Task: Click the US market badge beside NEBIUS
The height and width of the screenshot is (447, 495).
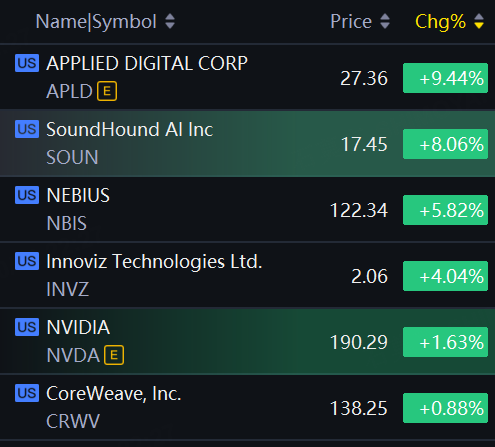Action: coord(27,195)
